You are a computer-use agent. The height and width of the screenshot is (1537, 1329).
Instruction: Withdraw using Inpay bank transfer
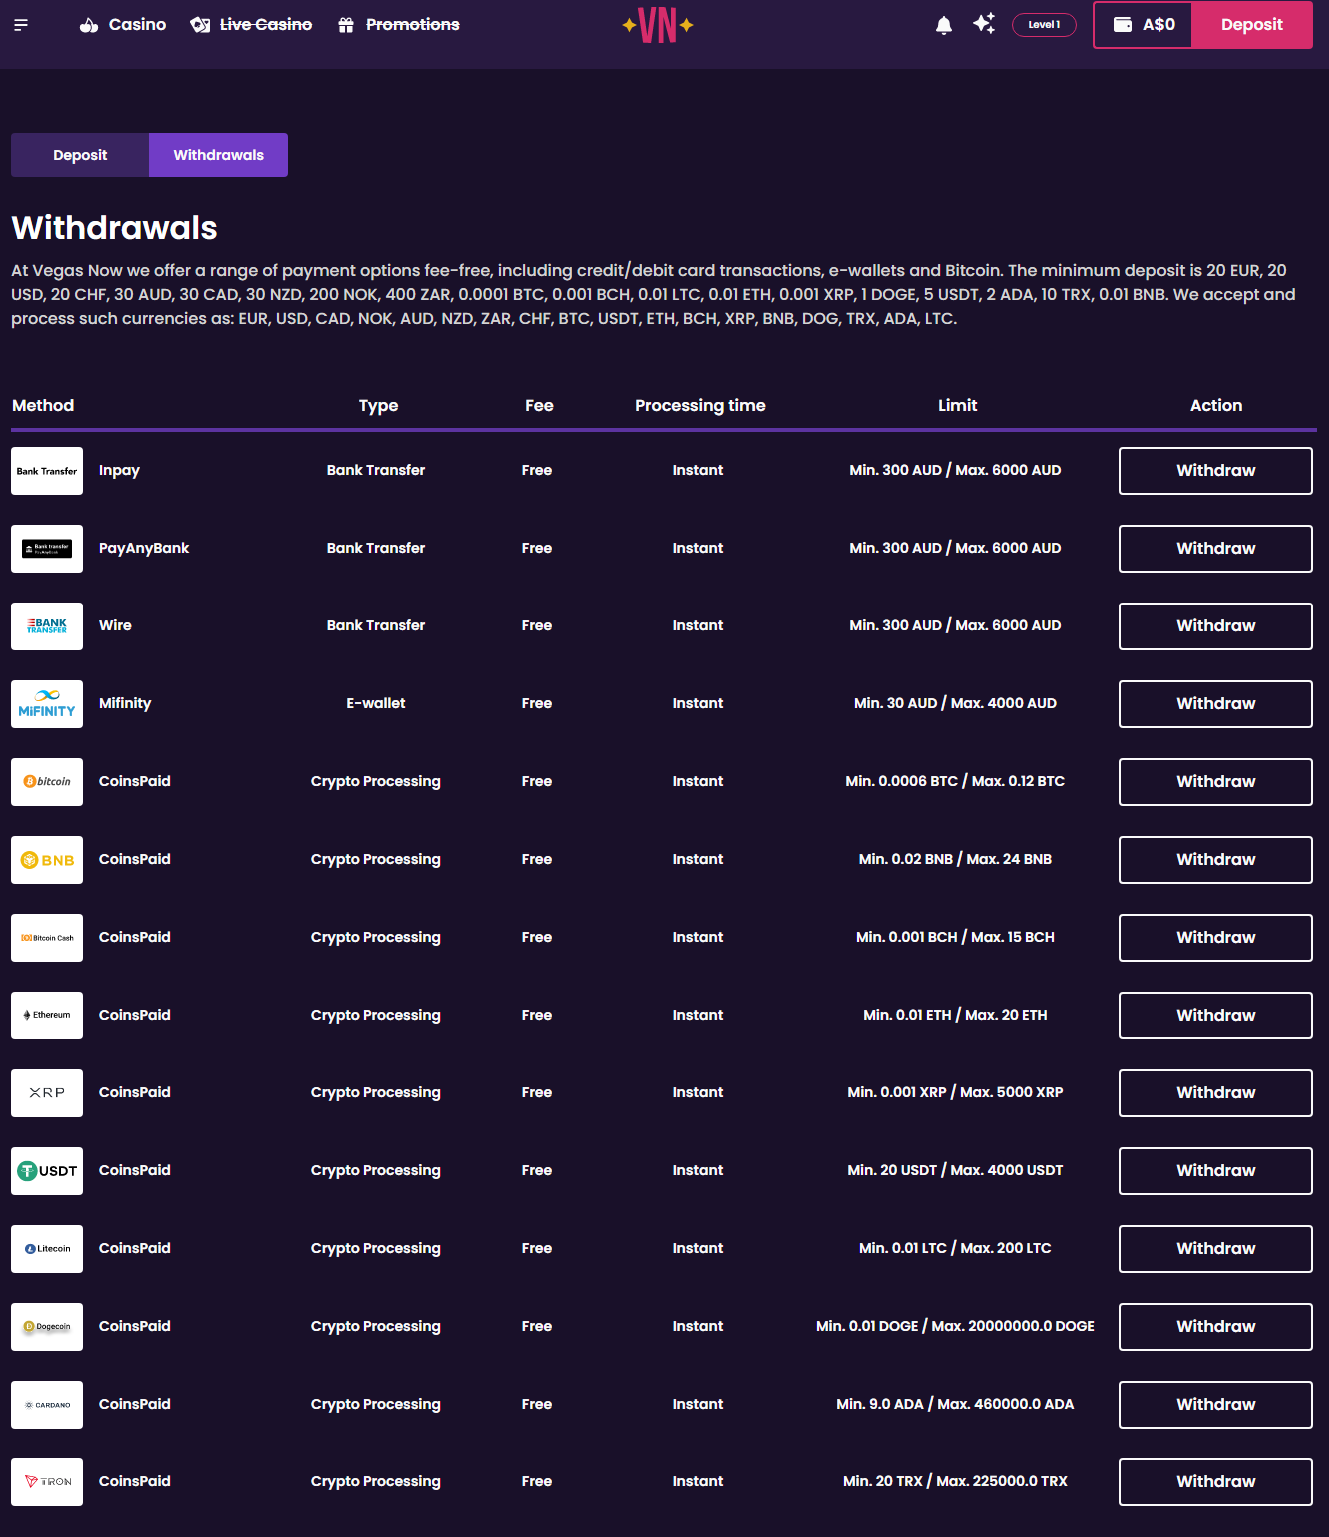pos(1215,471)
